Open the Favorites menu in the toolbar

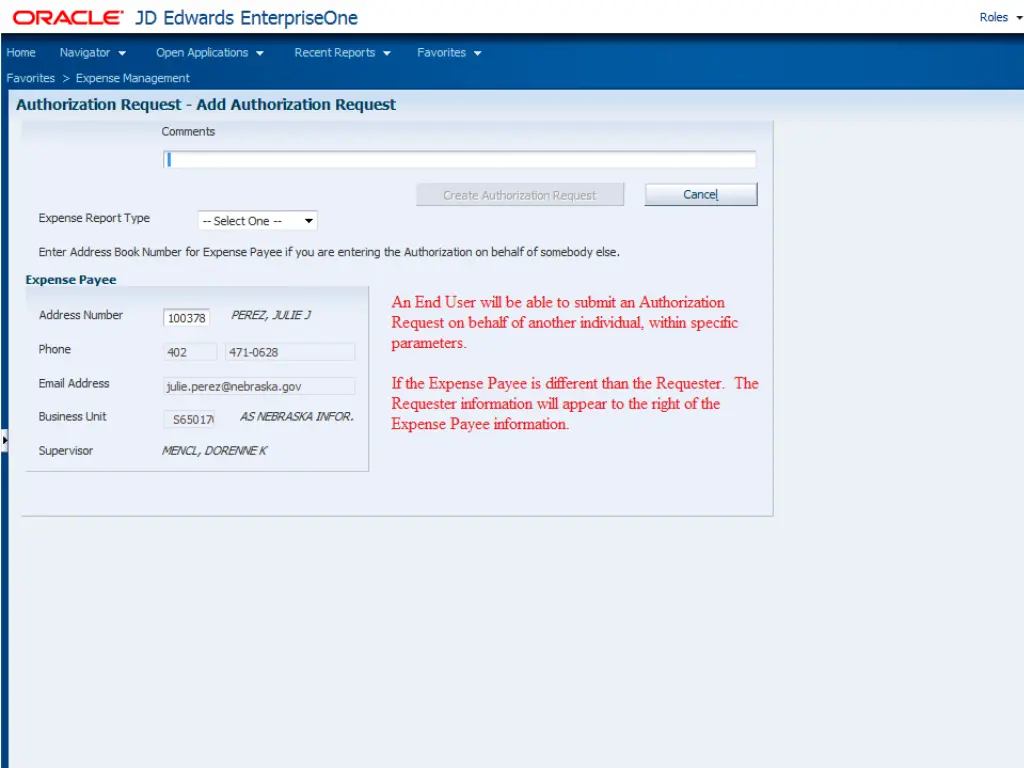[449, 52]
